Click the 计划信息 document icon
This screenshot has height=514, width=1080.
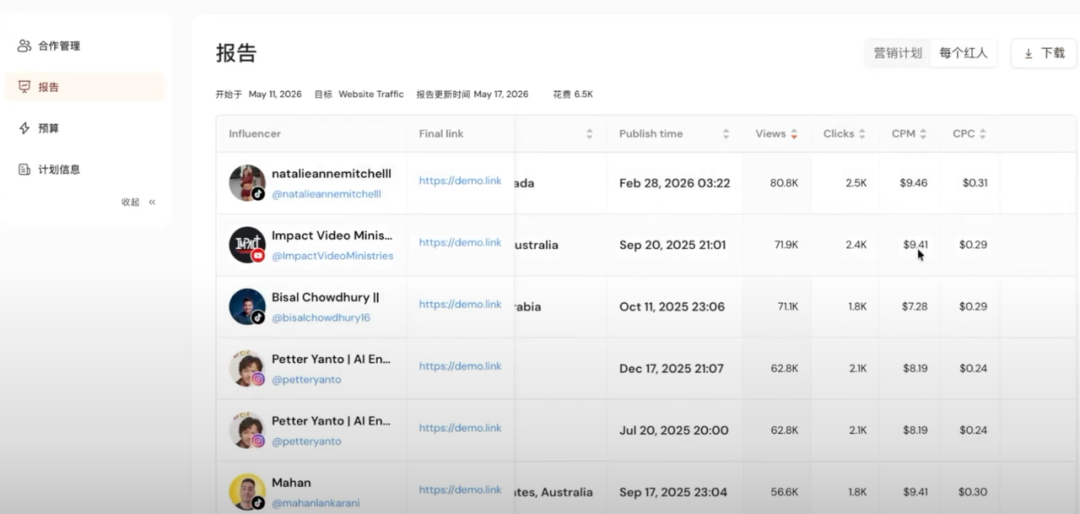click(x=24, y=169)
